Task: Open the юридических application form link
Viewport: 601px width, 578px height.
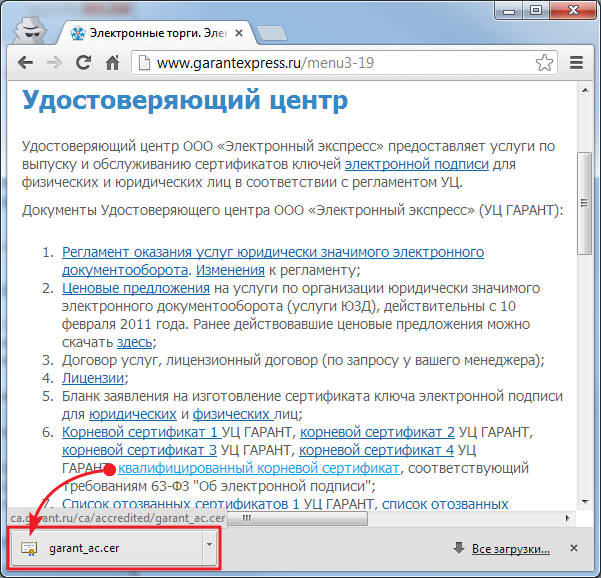Action: (133, 414)
